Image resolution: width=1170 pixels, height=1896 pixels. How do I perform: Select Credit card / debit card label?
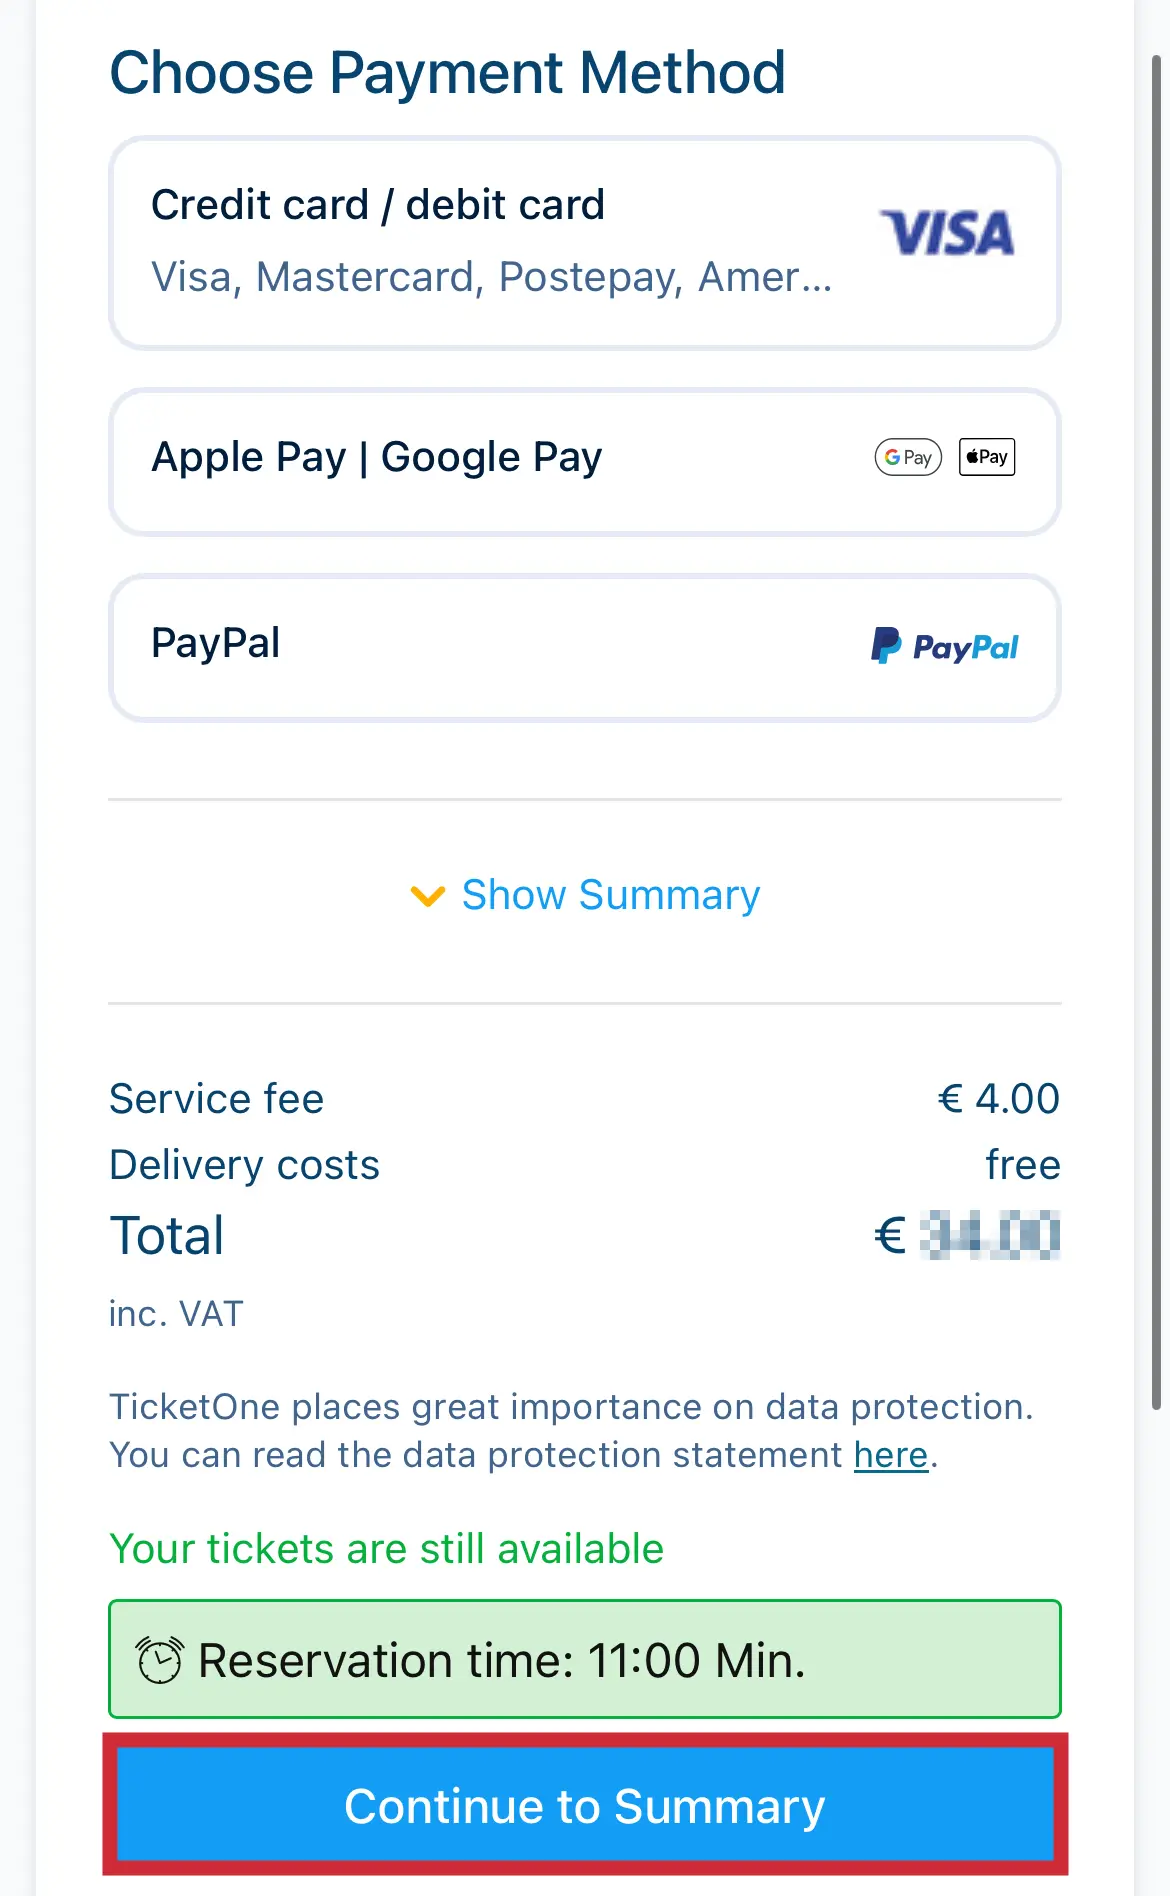[x=378, y=205]
